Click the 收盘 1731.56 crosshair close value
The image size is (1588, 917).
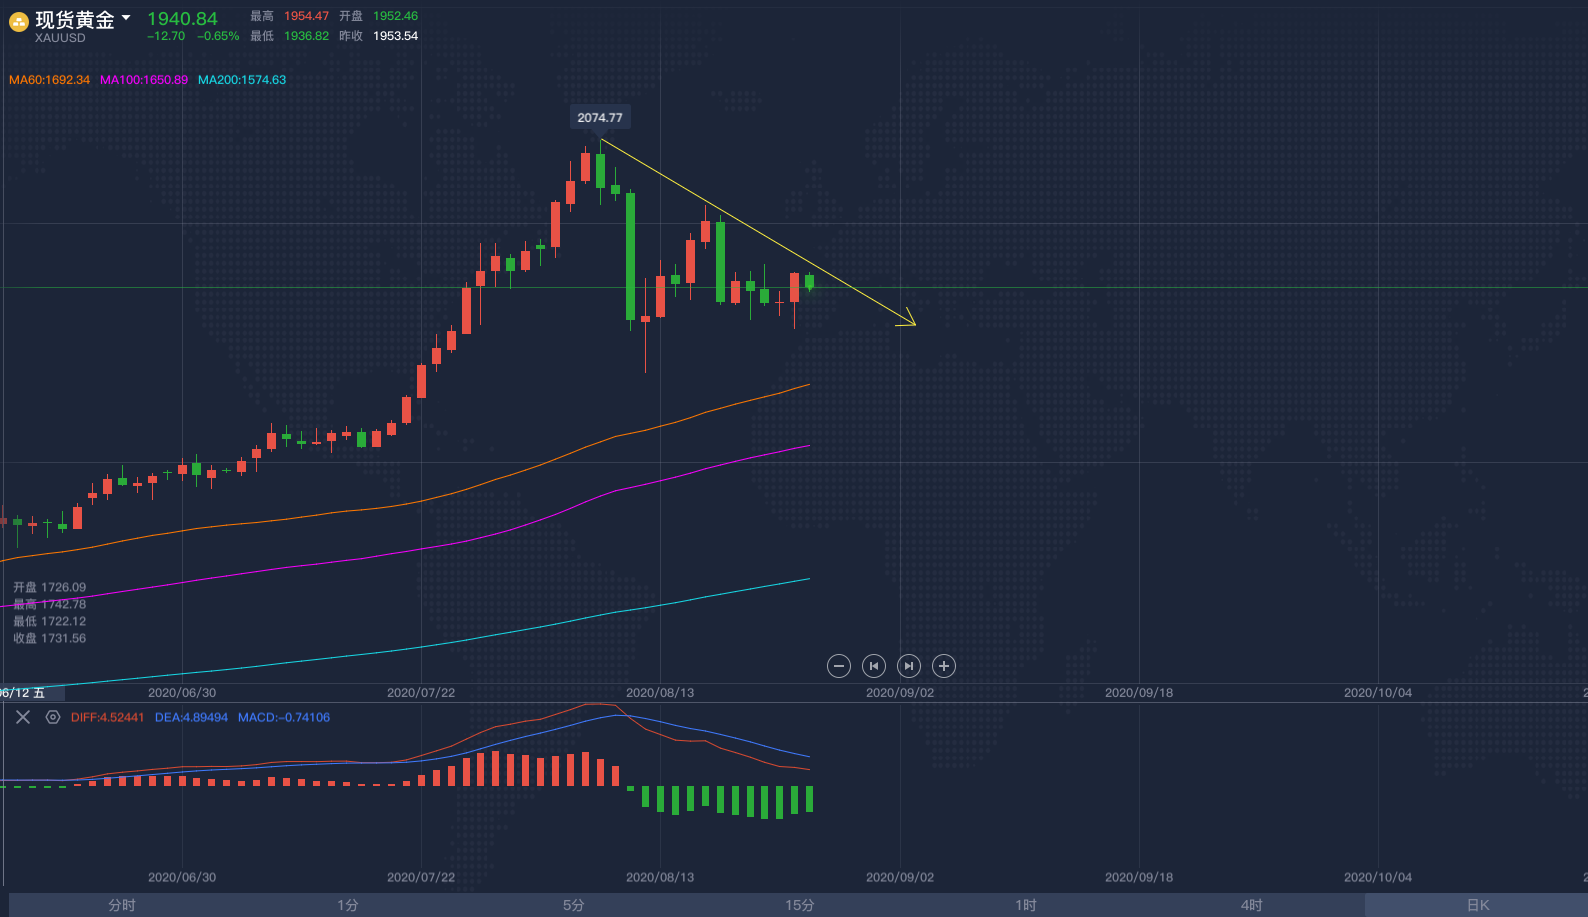[x=50, y=638]
